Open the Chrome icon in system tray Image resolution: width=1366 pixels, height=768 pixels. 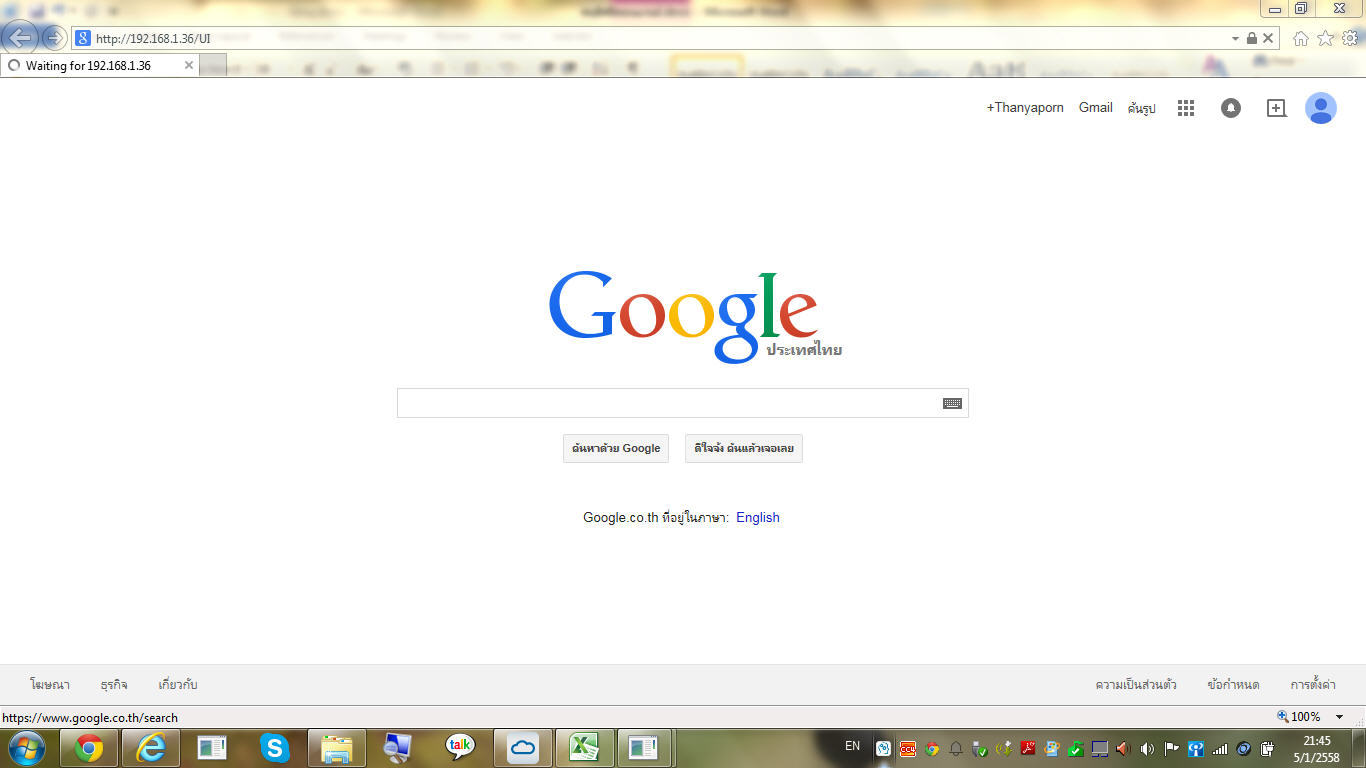click(932, 748)
